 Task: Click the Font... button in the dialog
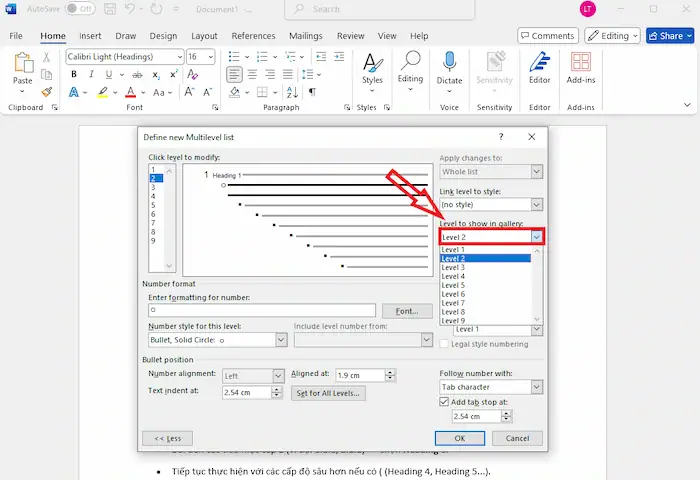406,311
